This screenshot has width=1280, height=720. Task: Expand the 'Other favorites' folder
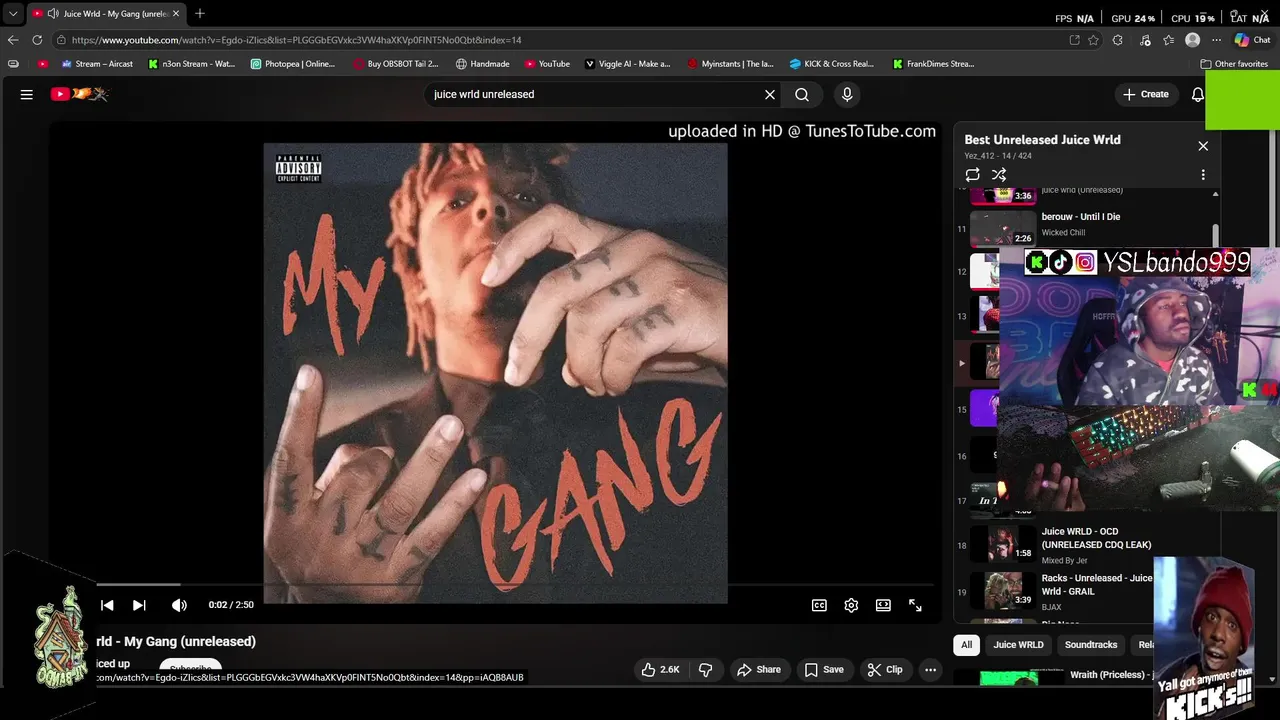(1234, 64)
